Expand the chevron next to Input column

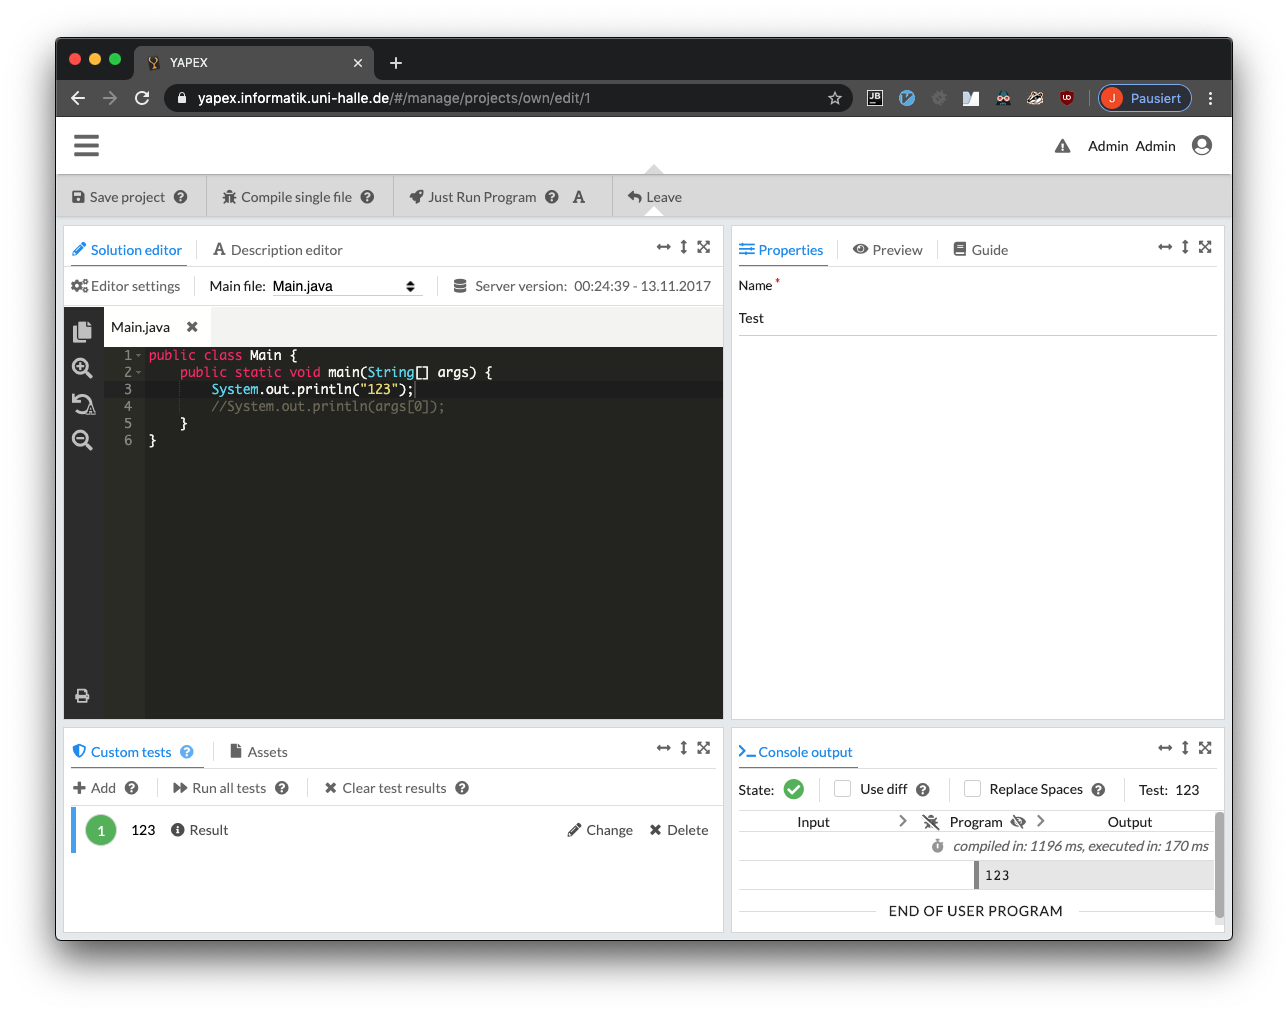click(x=903, y=821)
